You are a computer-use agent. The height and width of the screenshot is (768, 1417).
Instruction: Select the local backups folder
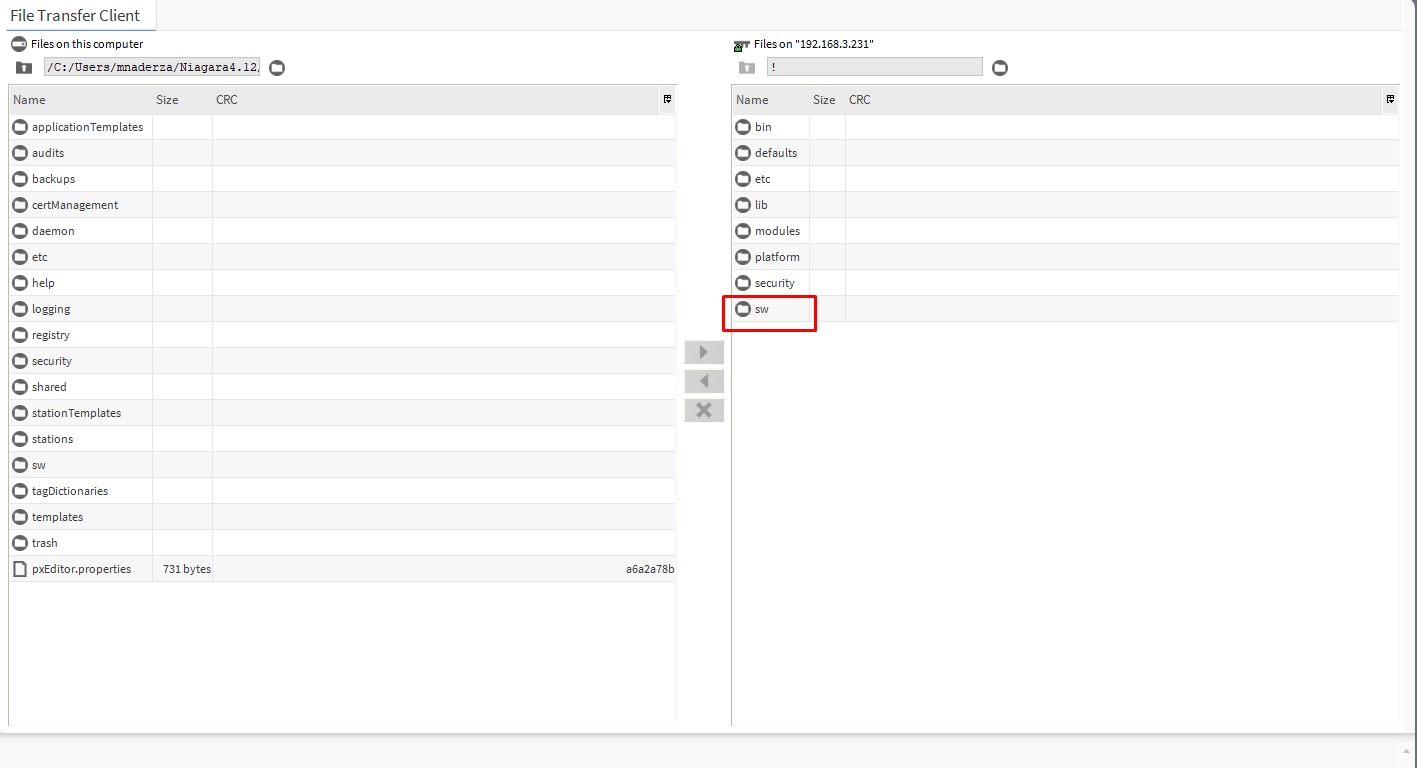click(x=53, y=179)
